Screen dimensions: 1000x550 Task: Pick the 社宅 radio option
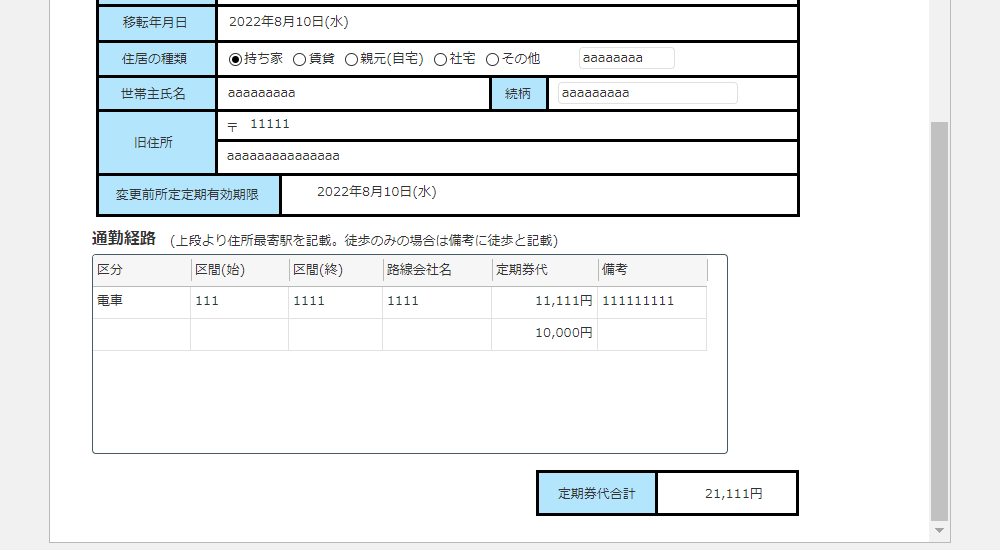click(x=440, y=59)
